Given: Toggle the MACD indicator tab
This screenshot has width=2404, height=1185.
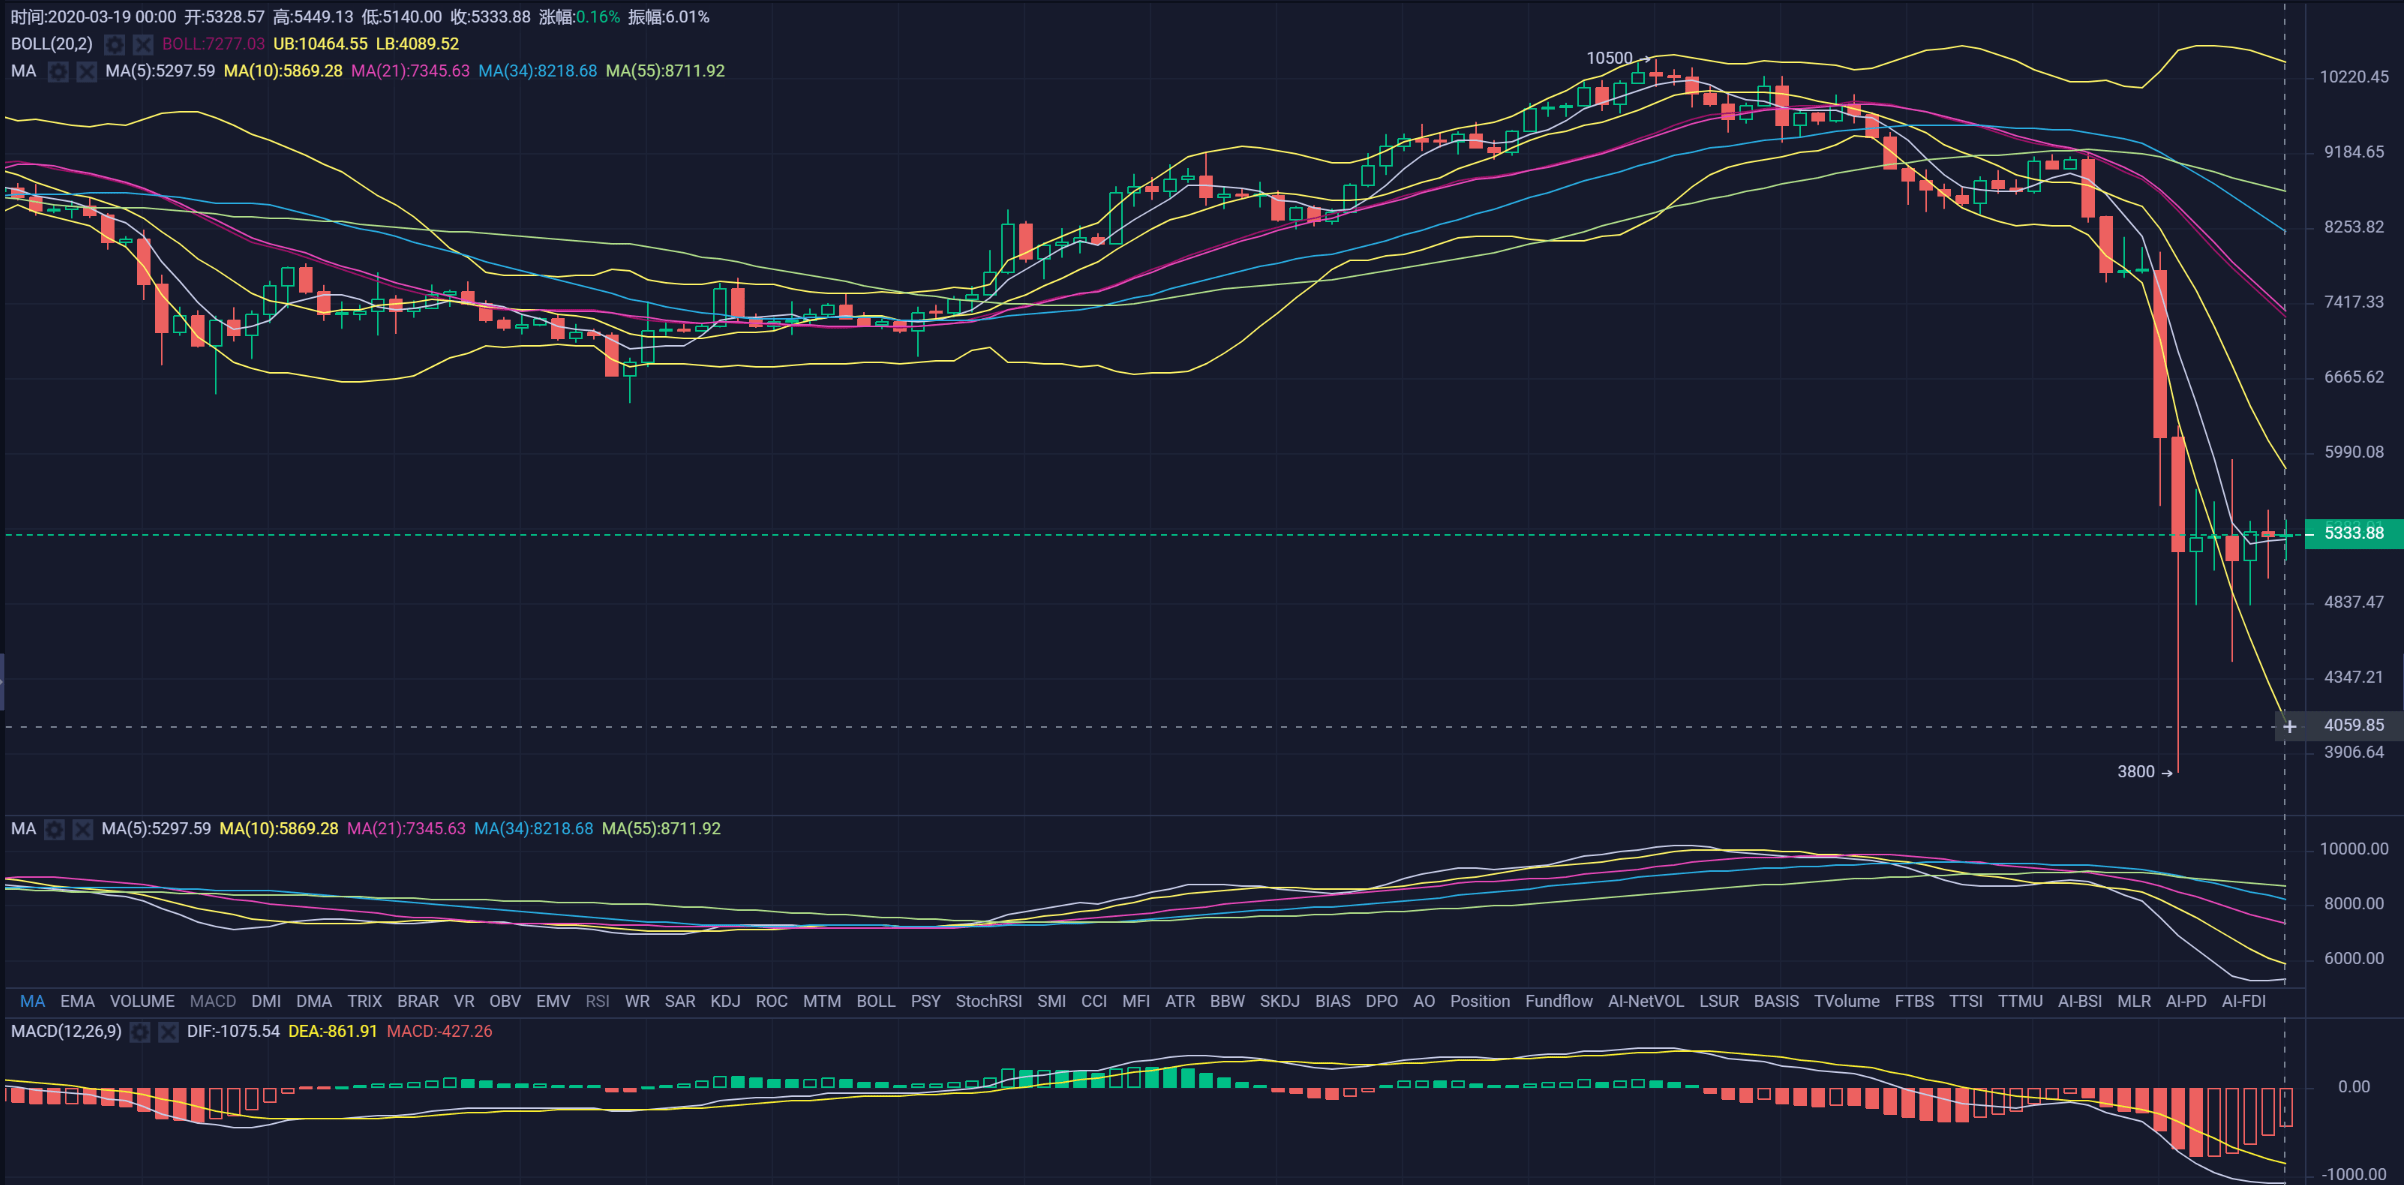Looking at the screenshot, I should [x=213, y=1001].
